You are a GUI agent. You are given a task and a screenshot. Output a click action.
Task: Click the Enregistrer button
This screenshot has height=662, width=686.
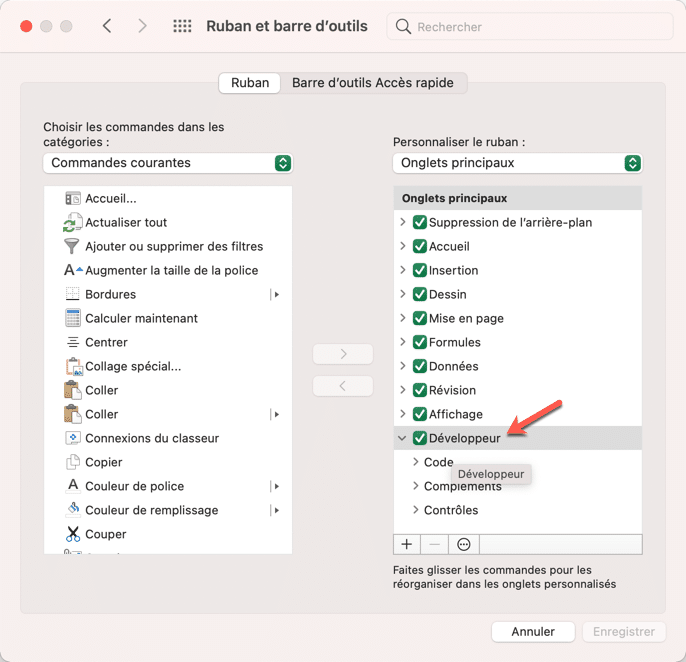coord(624,631)
